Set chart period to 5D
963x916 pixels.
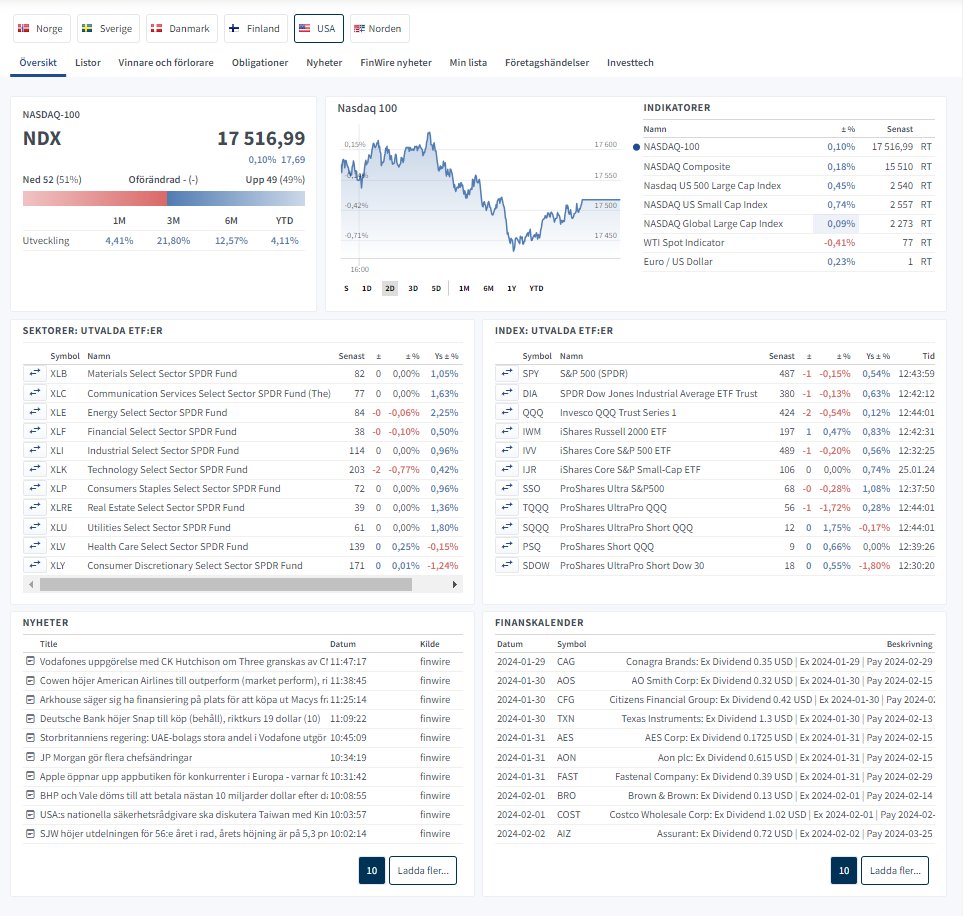coord(436,288)
